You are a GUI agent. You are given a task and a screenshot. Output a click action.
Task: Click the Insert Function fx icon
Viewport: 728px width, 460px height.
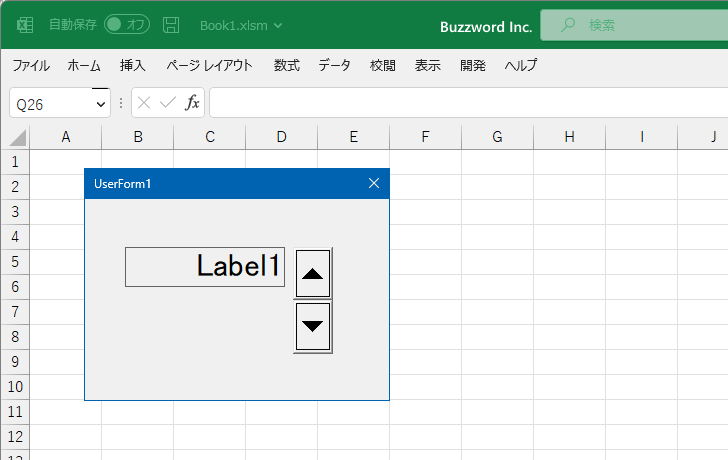tap(192, 103)
